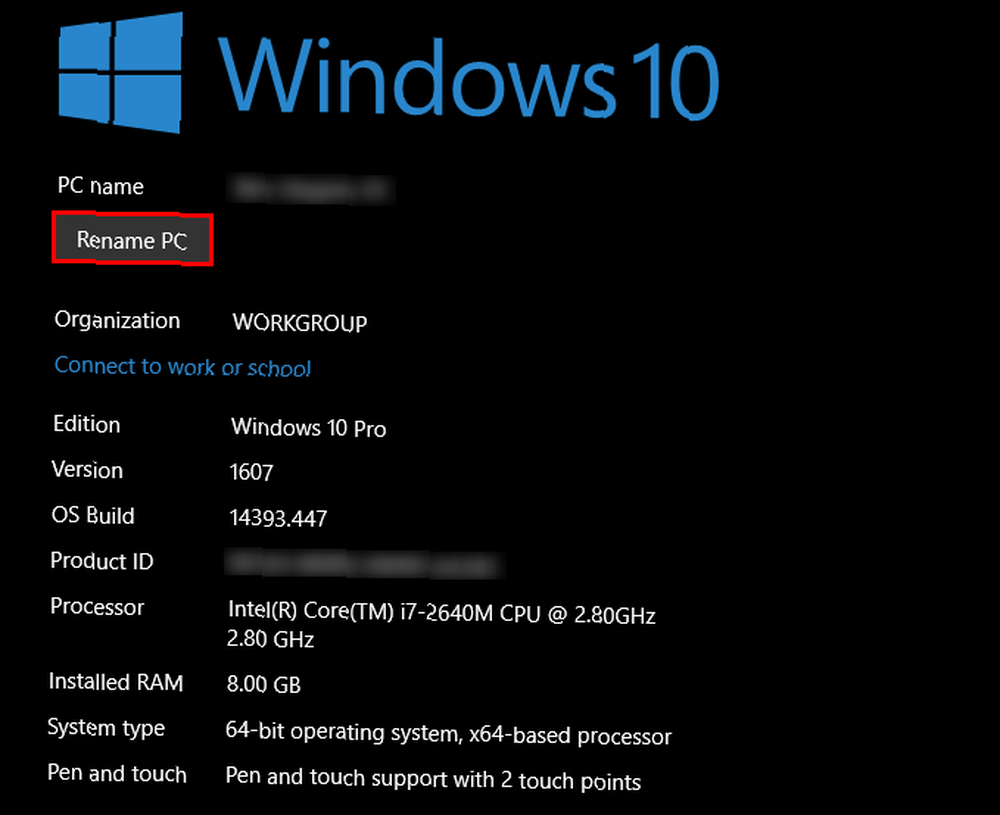
Task: Select the WORKGROUP organization value
Action: (x=300, y=323)
